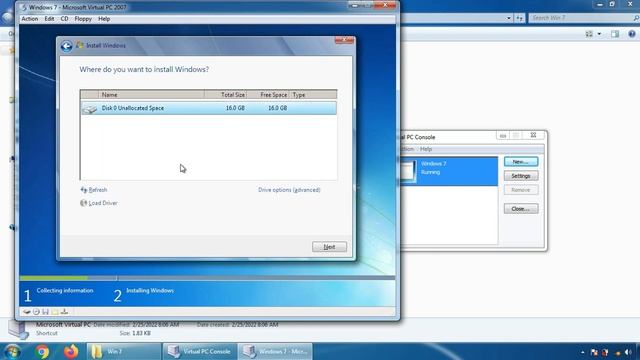Image resolution: width=640 pixels, height=360 pixels.
Task: Toggle the Explorer preview pane icon
Action: (615, 34)
